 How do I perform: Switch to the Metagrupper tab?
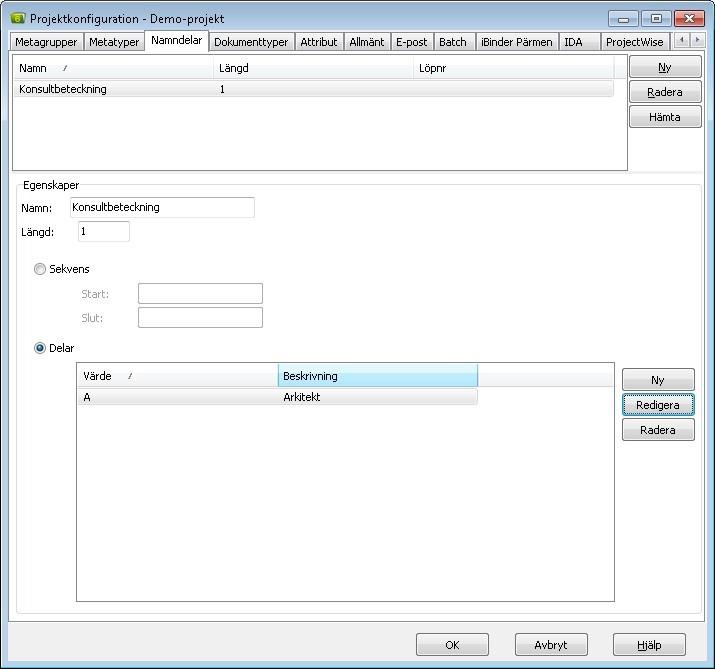point(46,42)
